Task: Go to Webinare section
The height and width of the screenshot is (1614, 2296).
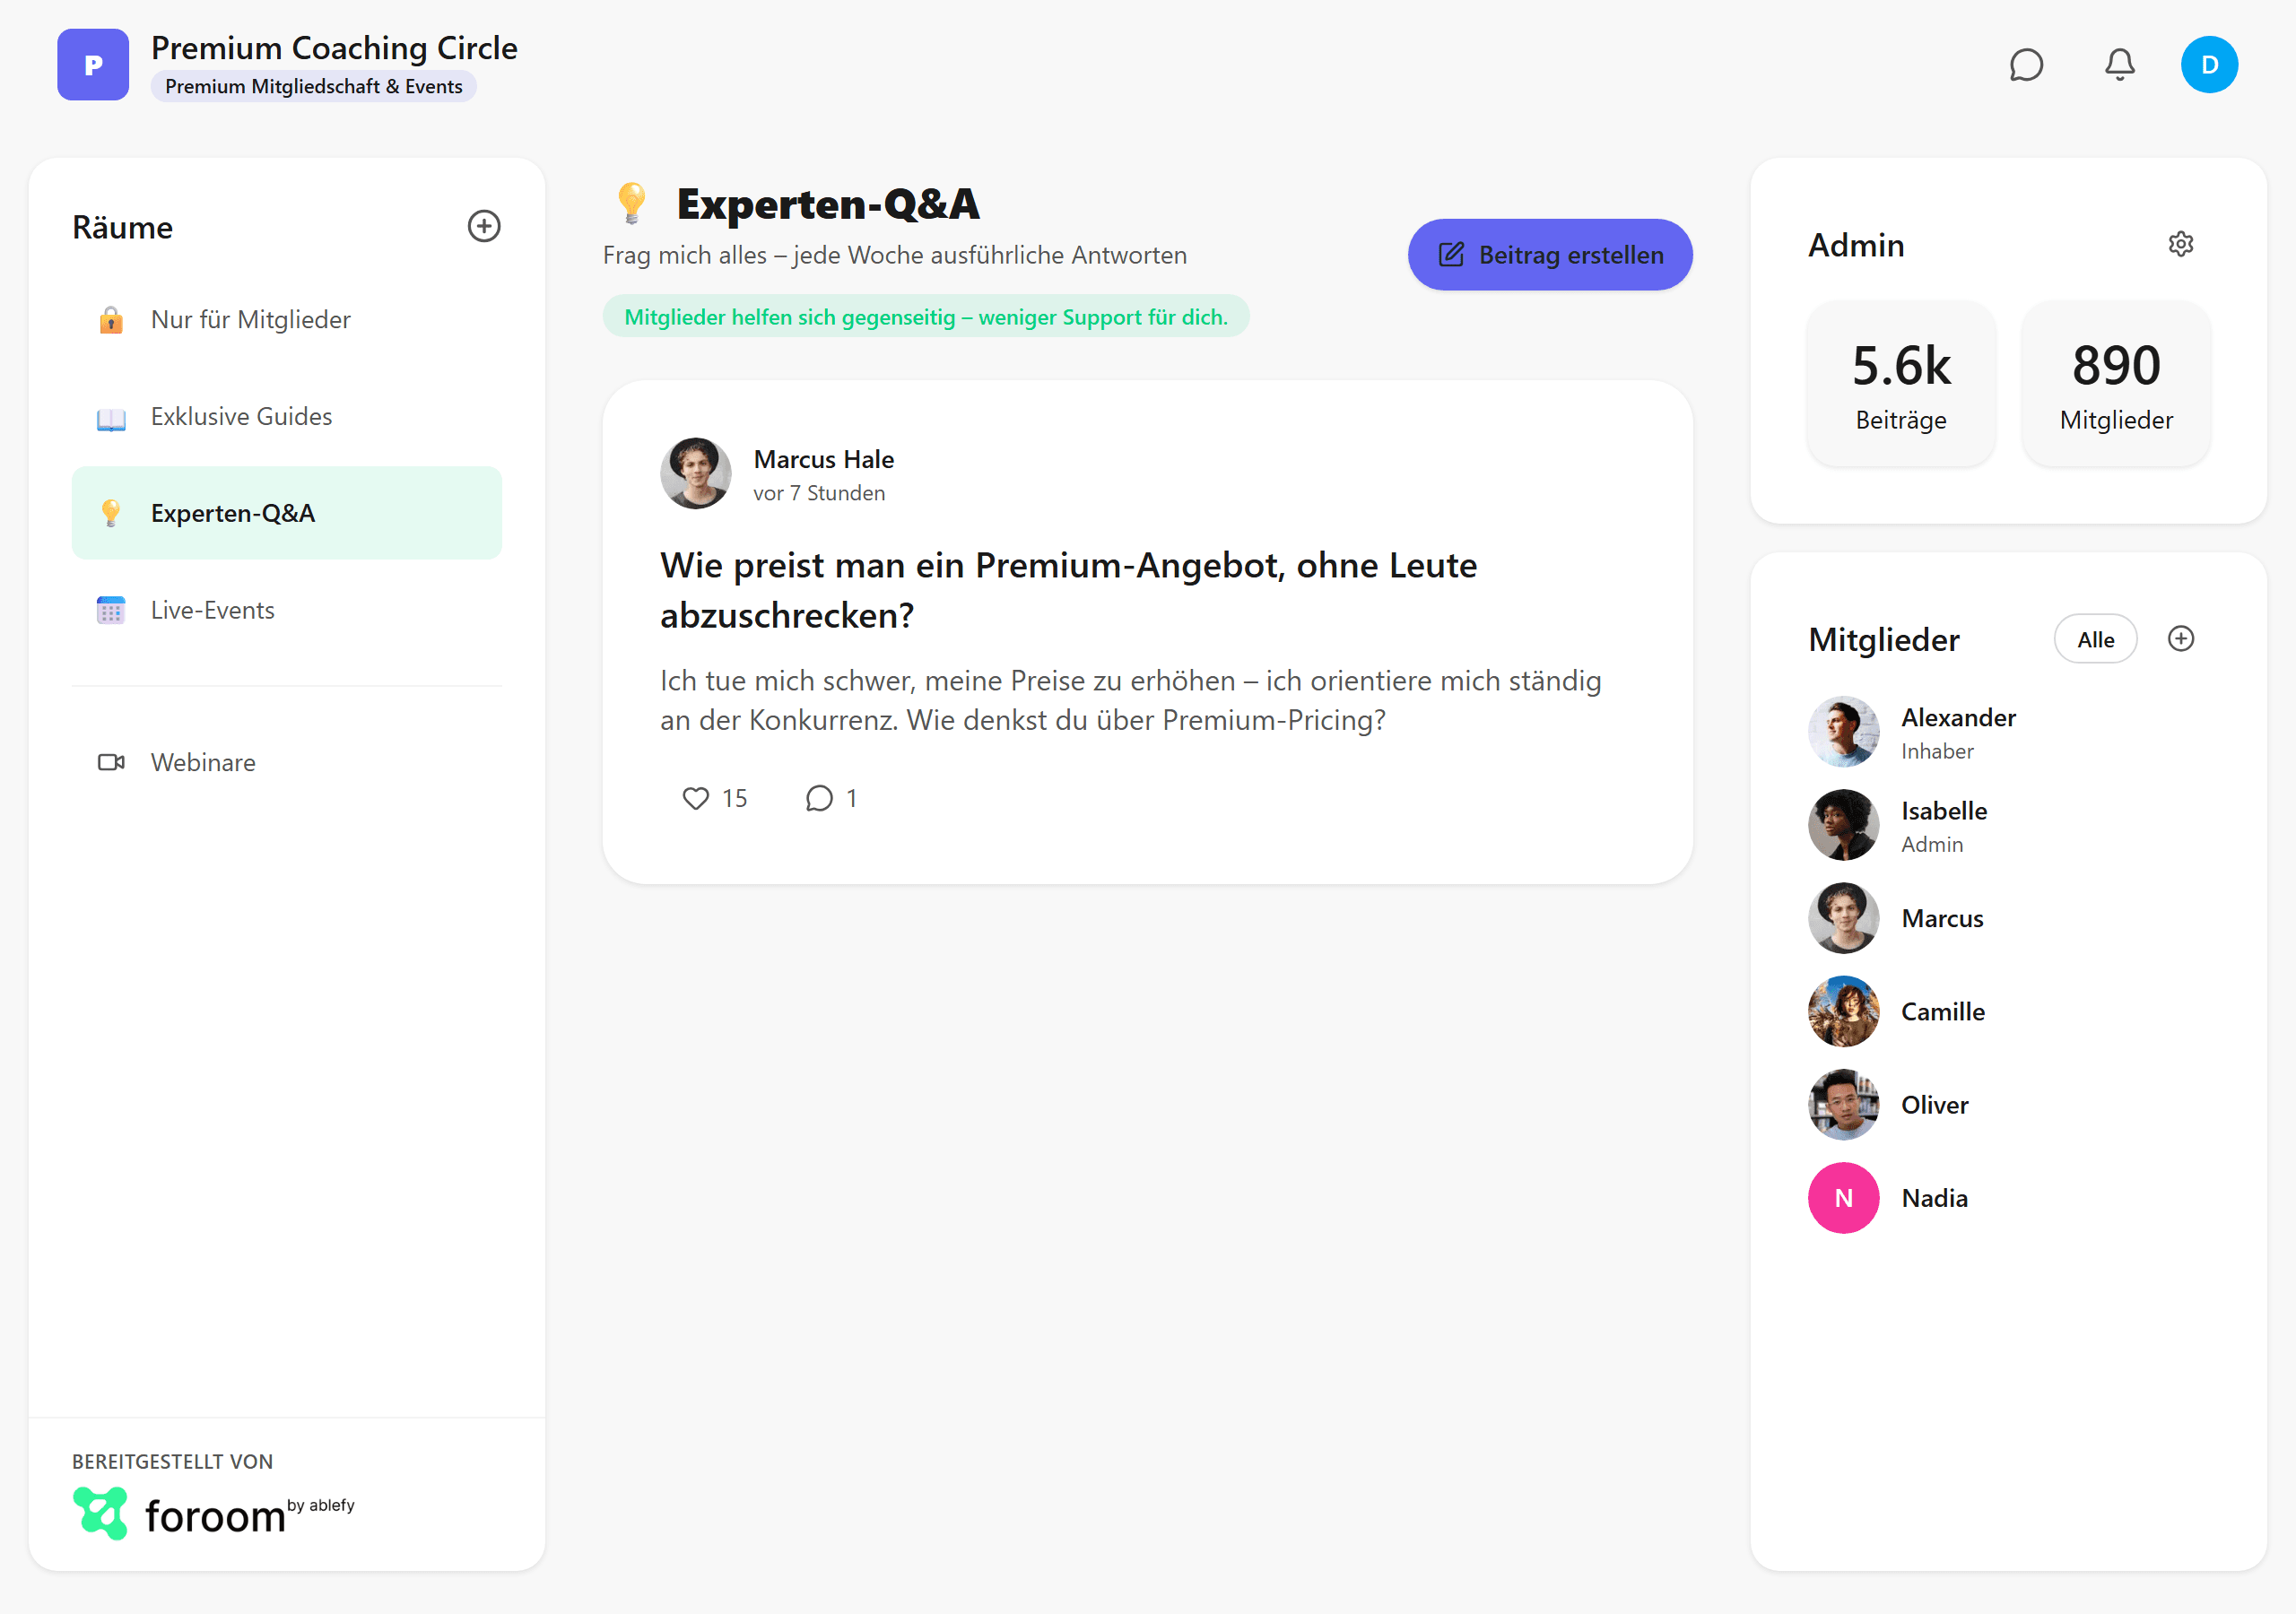Action: 287,762
